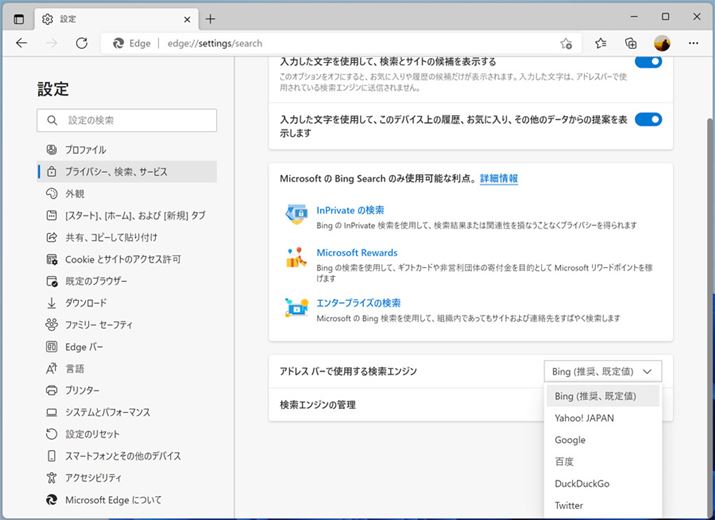Toggle search and site suggestions switch
715x520 pixels.
pyautogui.click(x=648, y=61)
